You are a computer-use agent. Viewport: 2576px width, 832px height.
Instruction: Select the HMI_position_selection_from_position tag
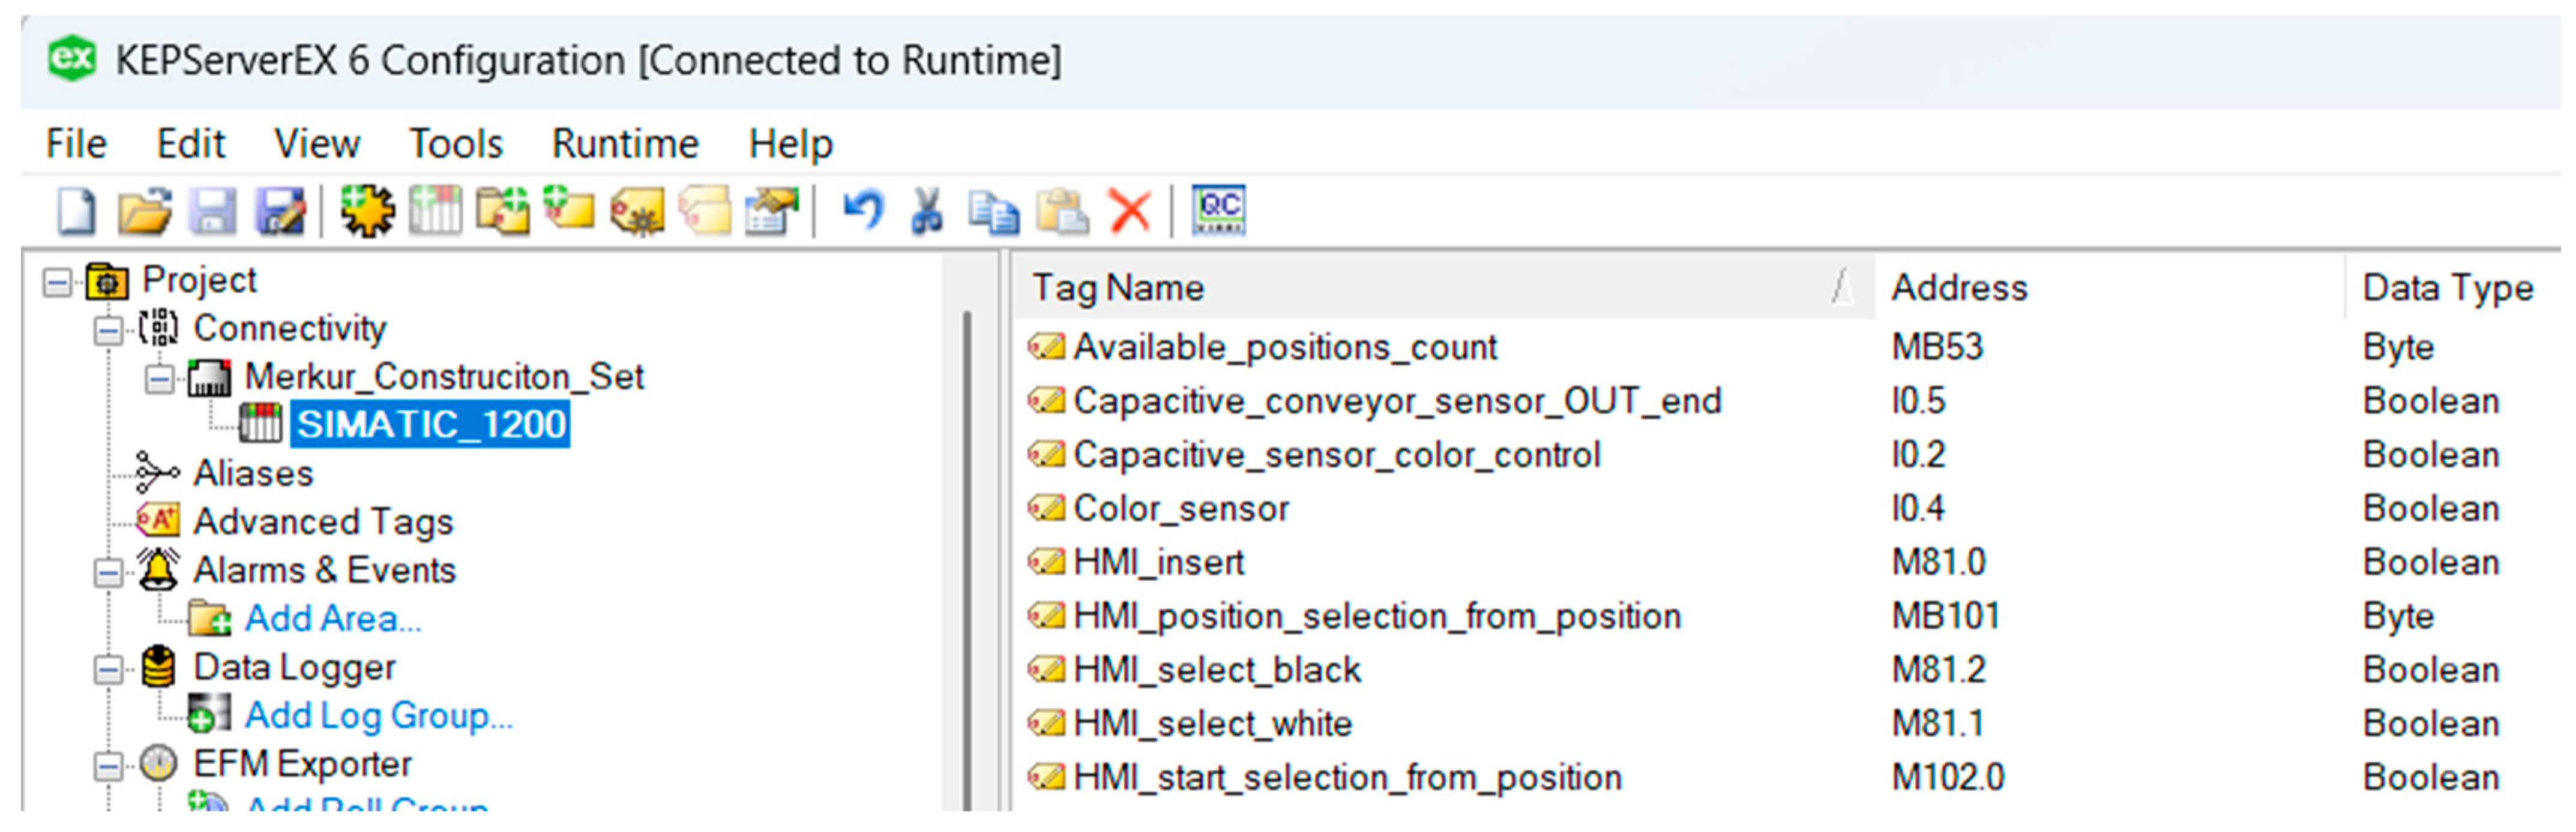[x=1377, y=617]
